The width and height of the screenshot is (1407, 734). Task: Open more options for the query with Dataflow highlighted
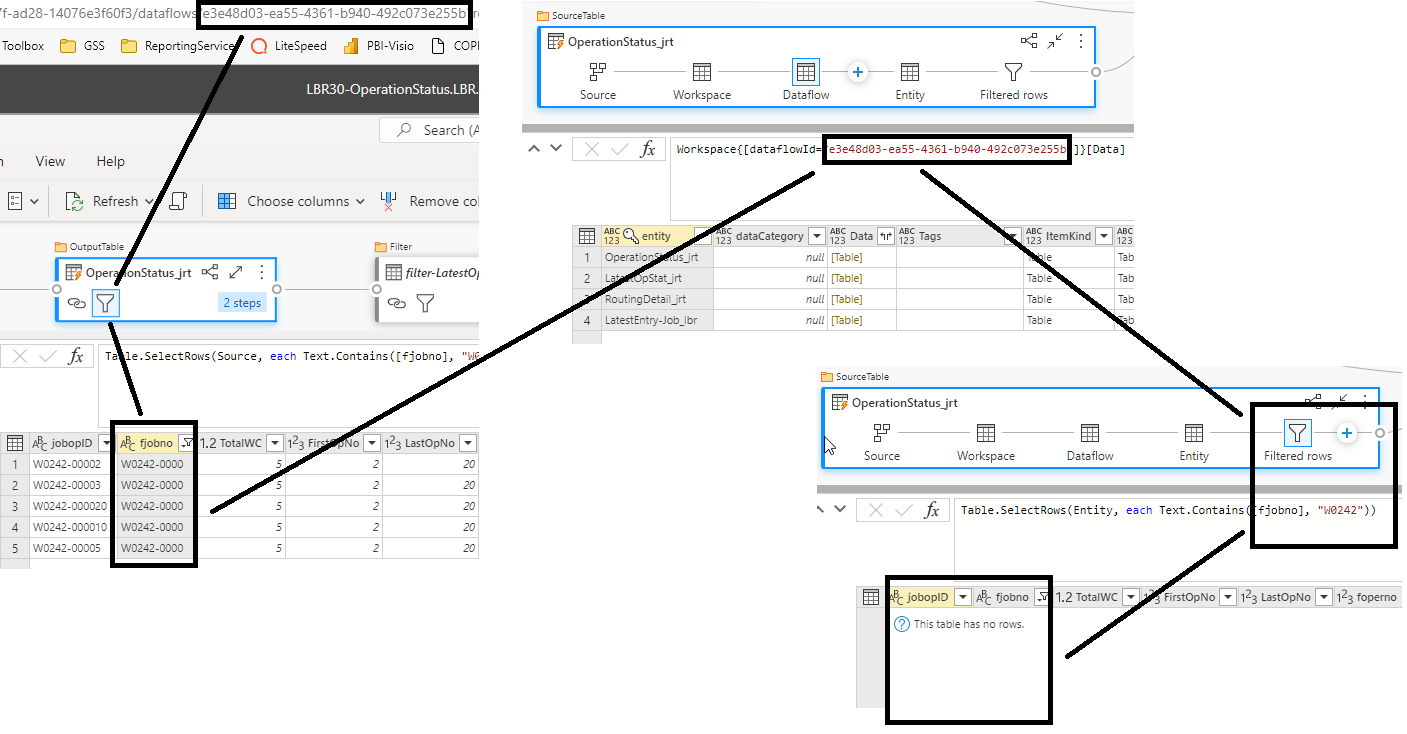(1080, 41)
